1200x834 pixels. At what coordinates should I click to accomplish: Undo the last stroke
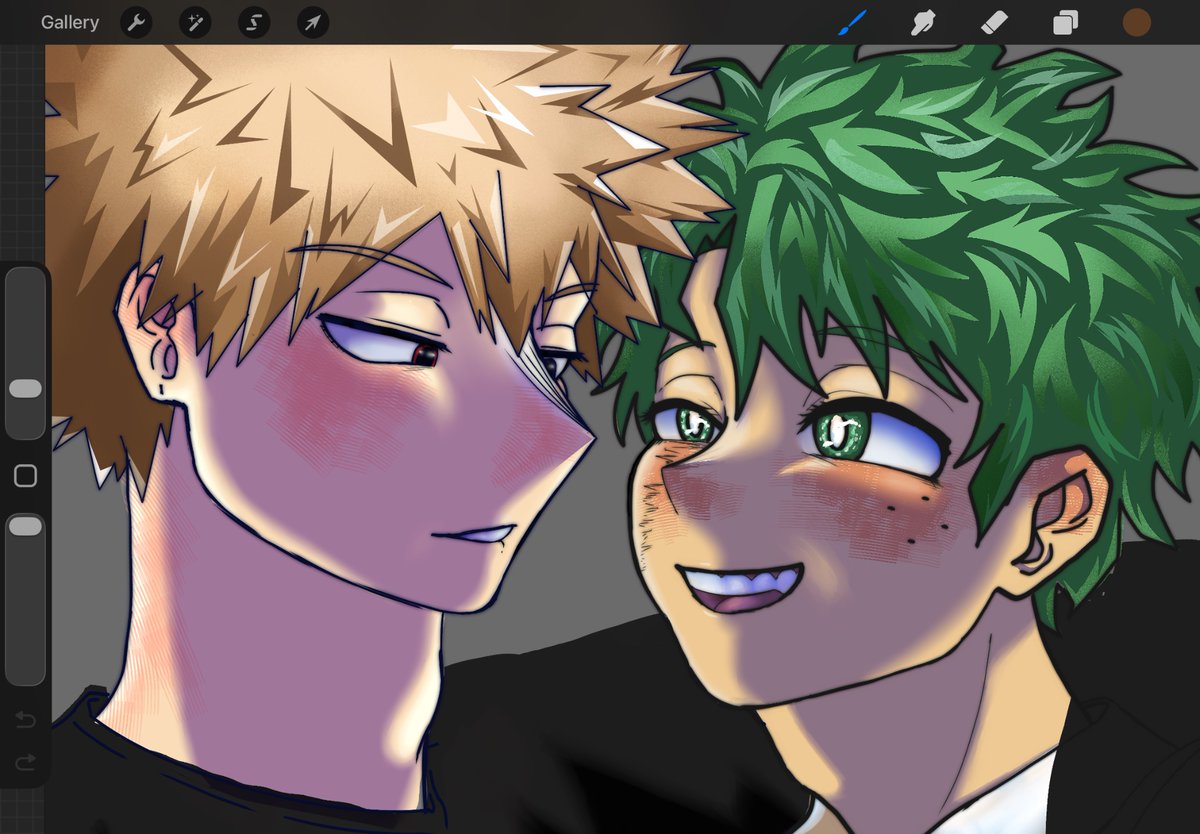click(x=26, y=720)
